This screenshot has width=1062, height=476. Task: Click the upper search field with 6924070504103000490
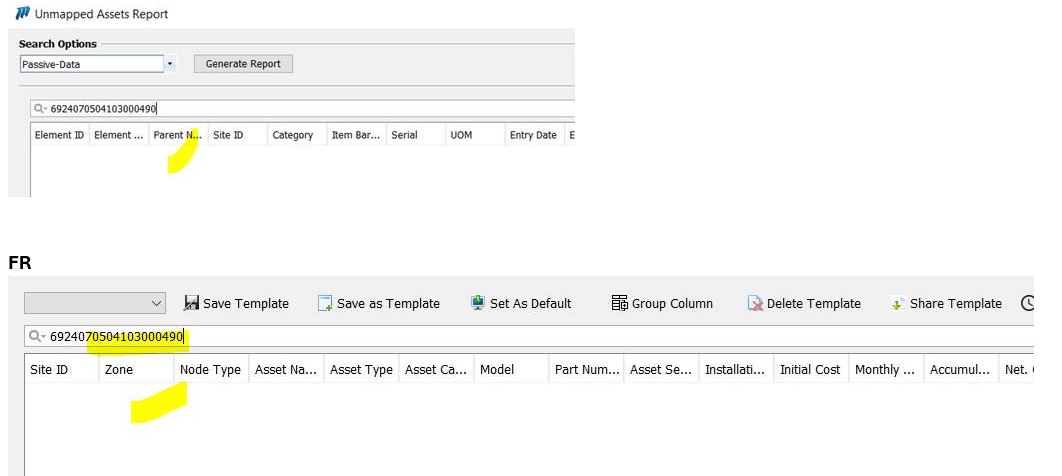(x=300, y=109)
